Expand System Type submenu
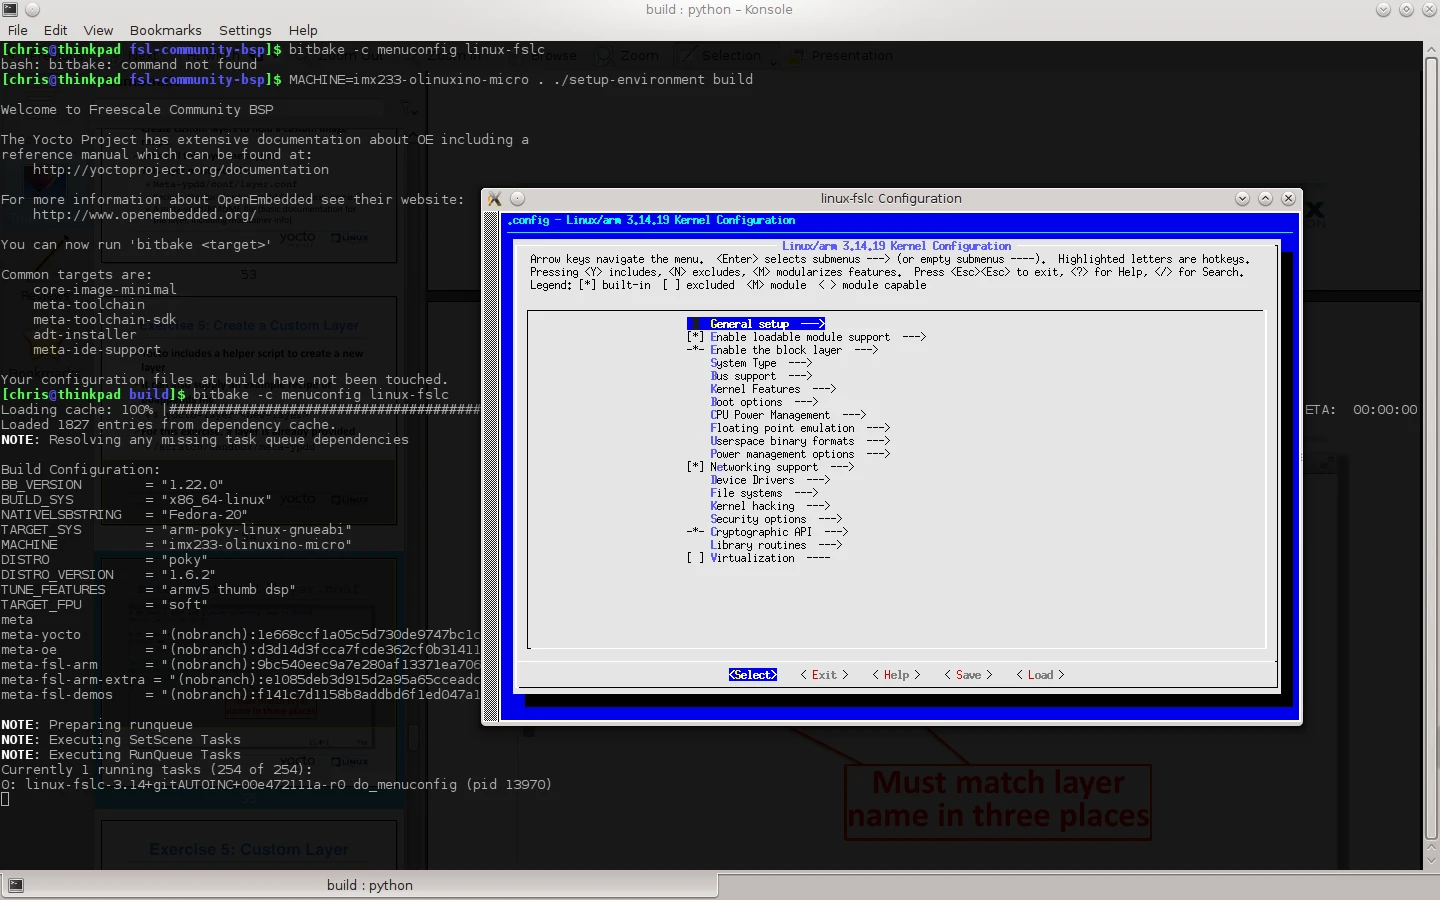The width and height of the screenshot is (1440, 900). point(761,363)
